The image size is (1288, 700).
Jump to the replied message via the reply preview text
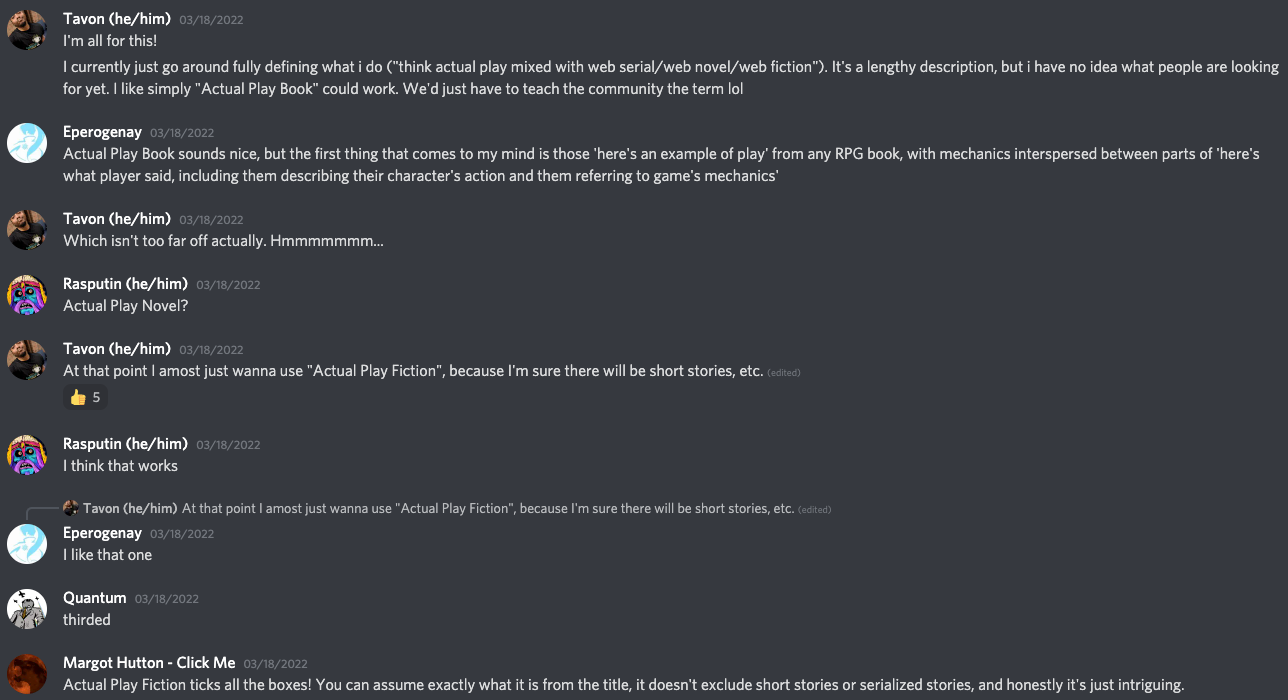pyautogui.click(x=488, y=509)
